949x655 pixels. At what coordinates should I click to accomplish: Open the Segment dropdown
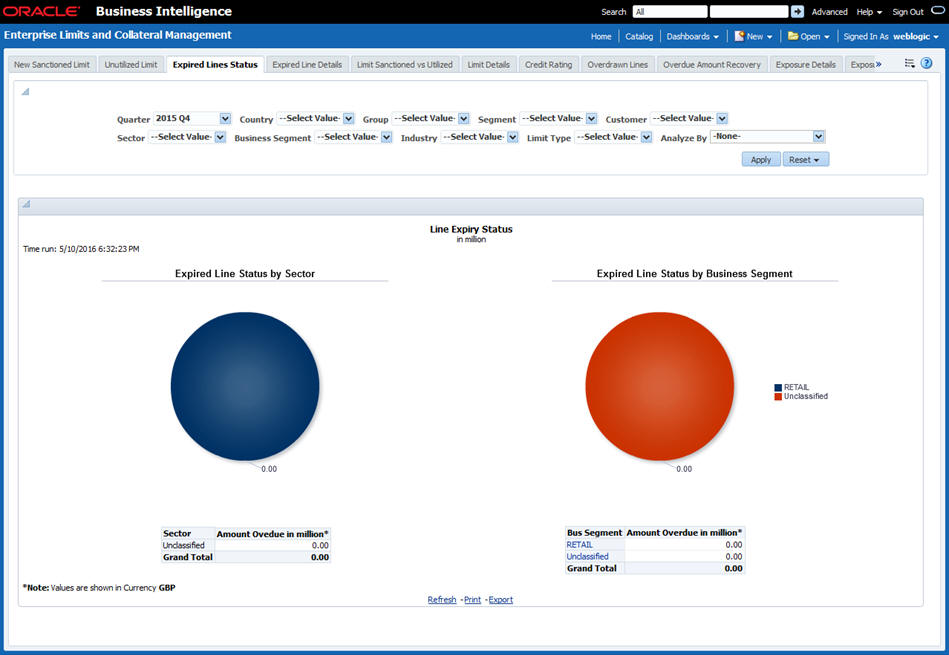(x=591, y=119)
